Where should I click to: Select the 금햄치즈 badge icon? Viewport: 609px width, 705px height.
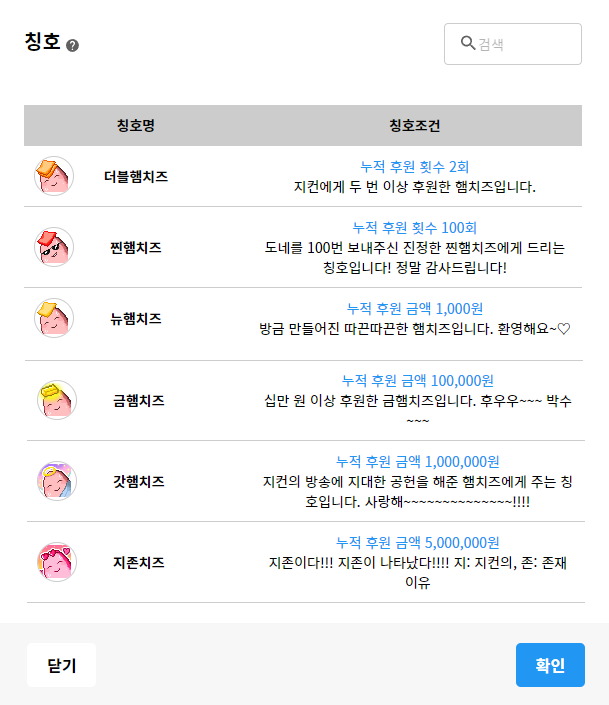(x=56, y=400)
